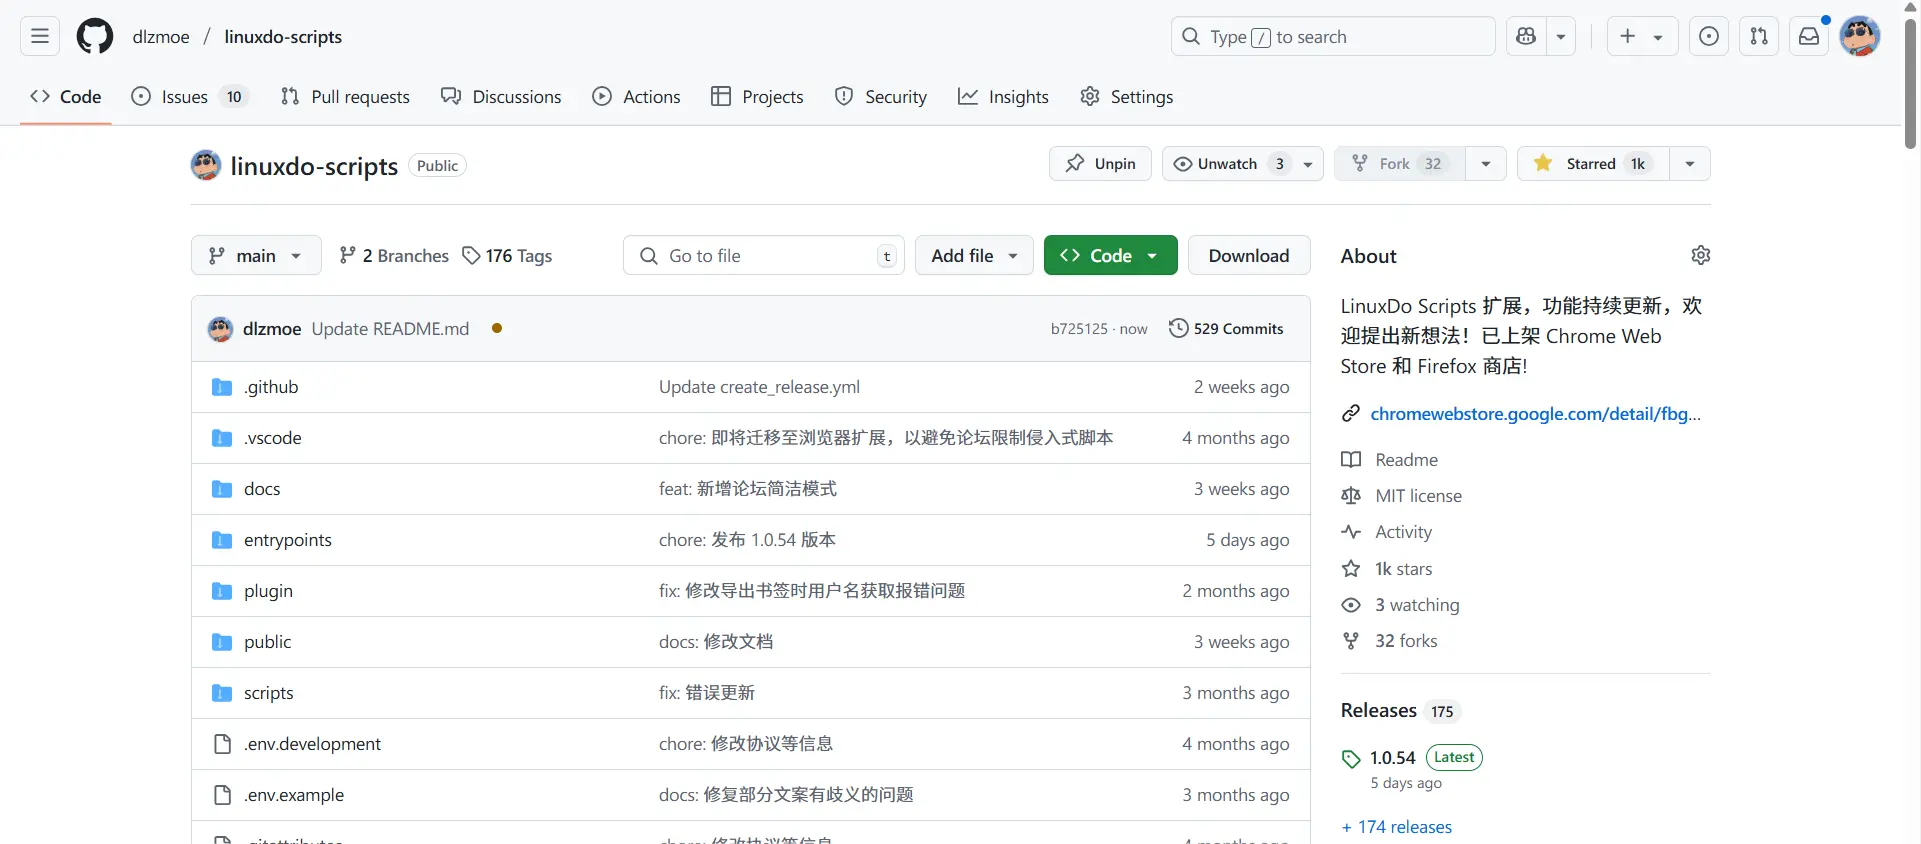Image resolution: width=1921 pixels, height=844 pixels.
Task: Open Copilot chat icon
Action: 1526,37
